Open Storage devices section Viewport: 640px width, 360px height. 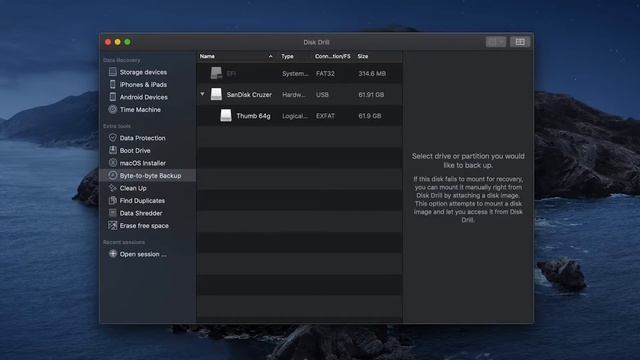tap(143, 72)
